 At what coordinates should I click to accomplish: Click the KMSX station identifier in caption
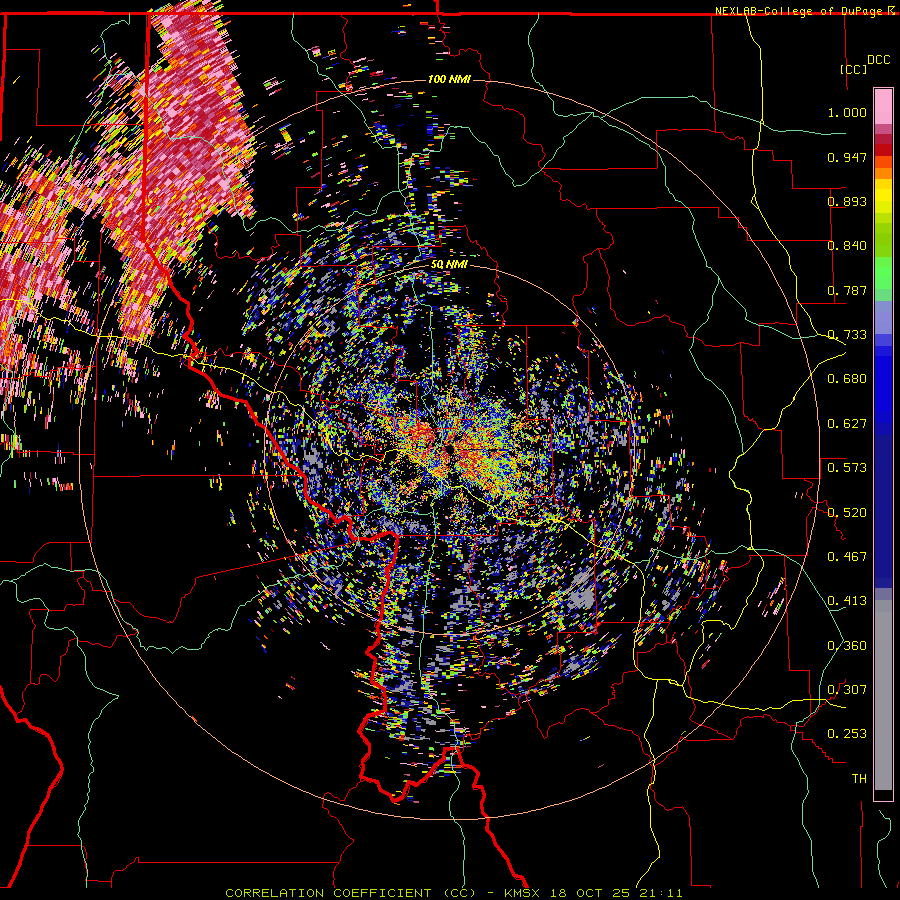[521, 893]
